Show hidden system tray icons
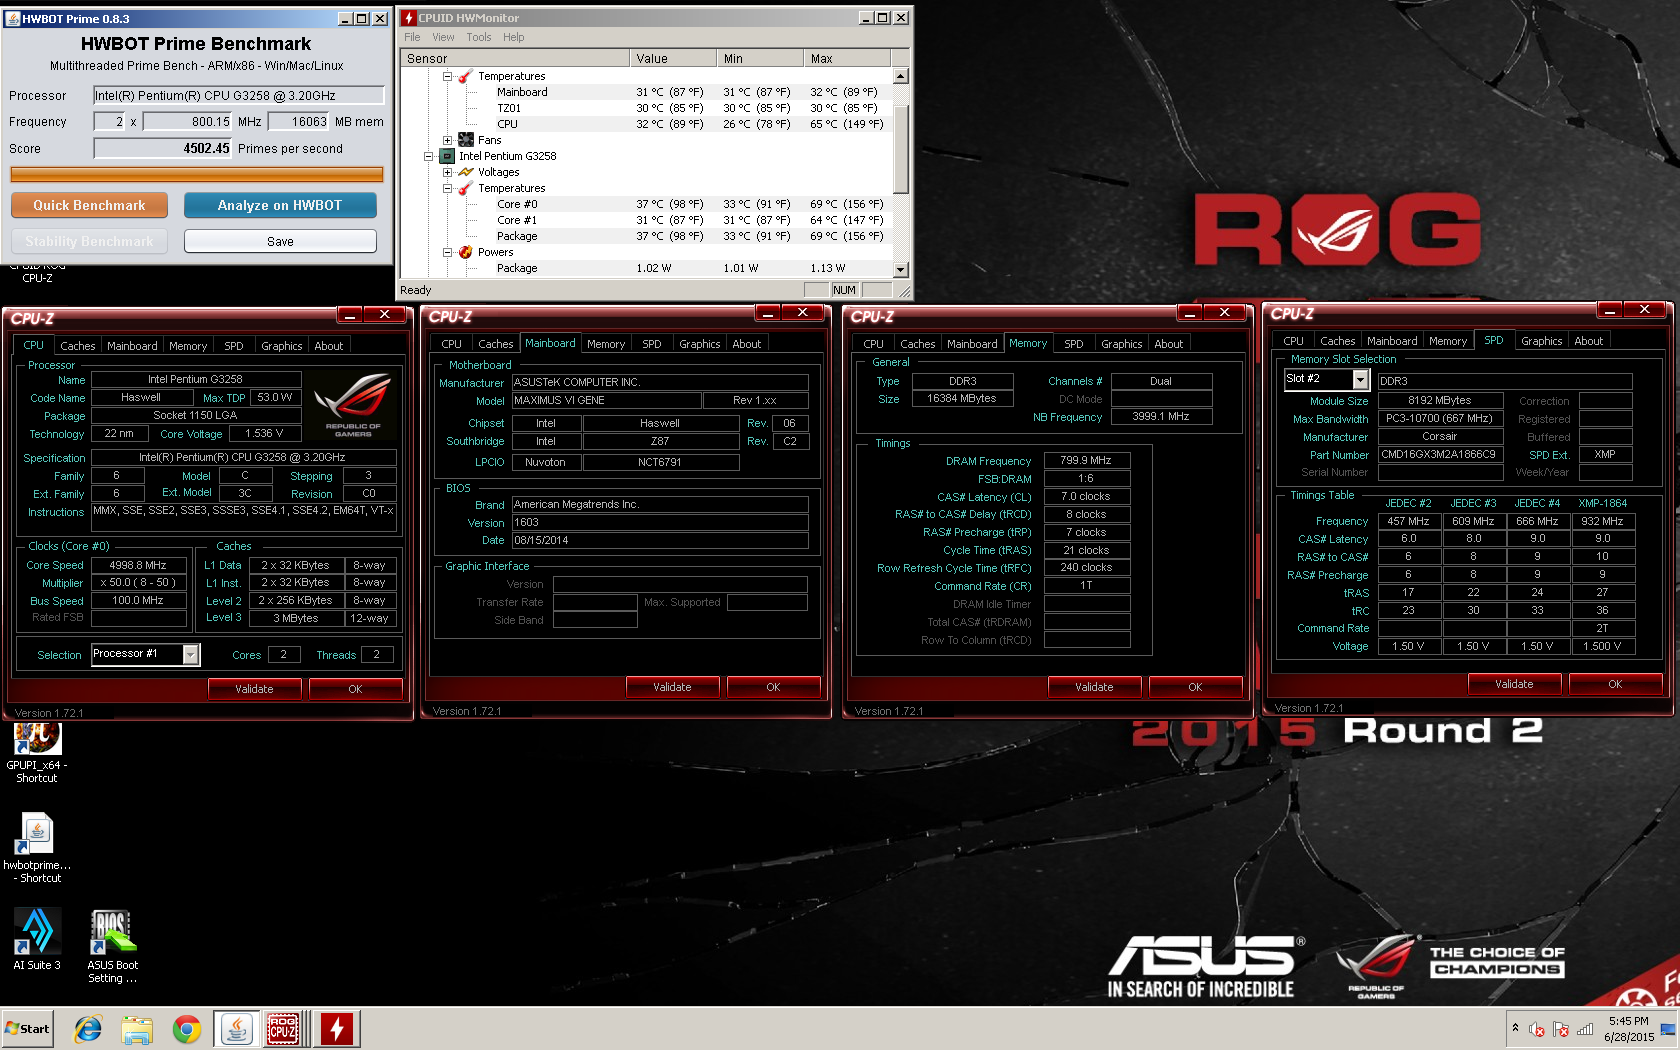 (1515, 1028)
